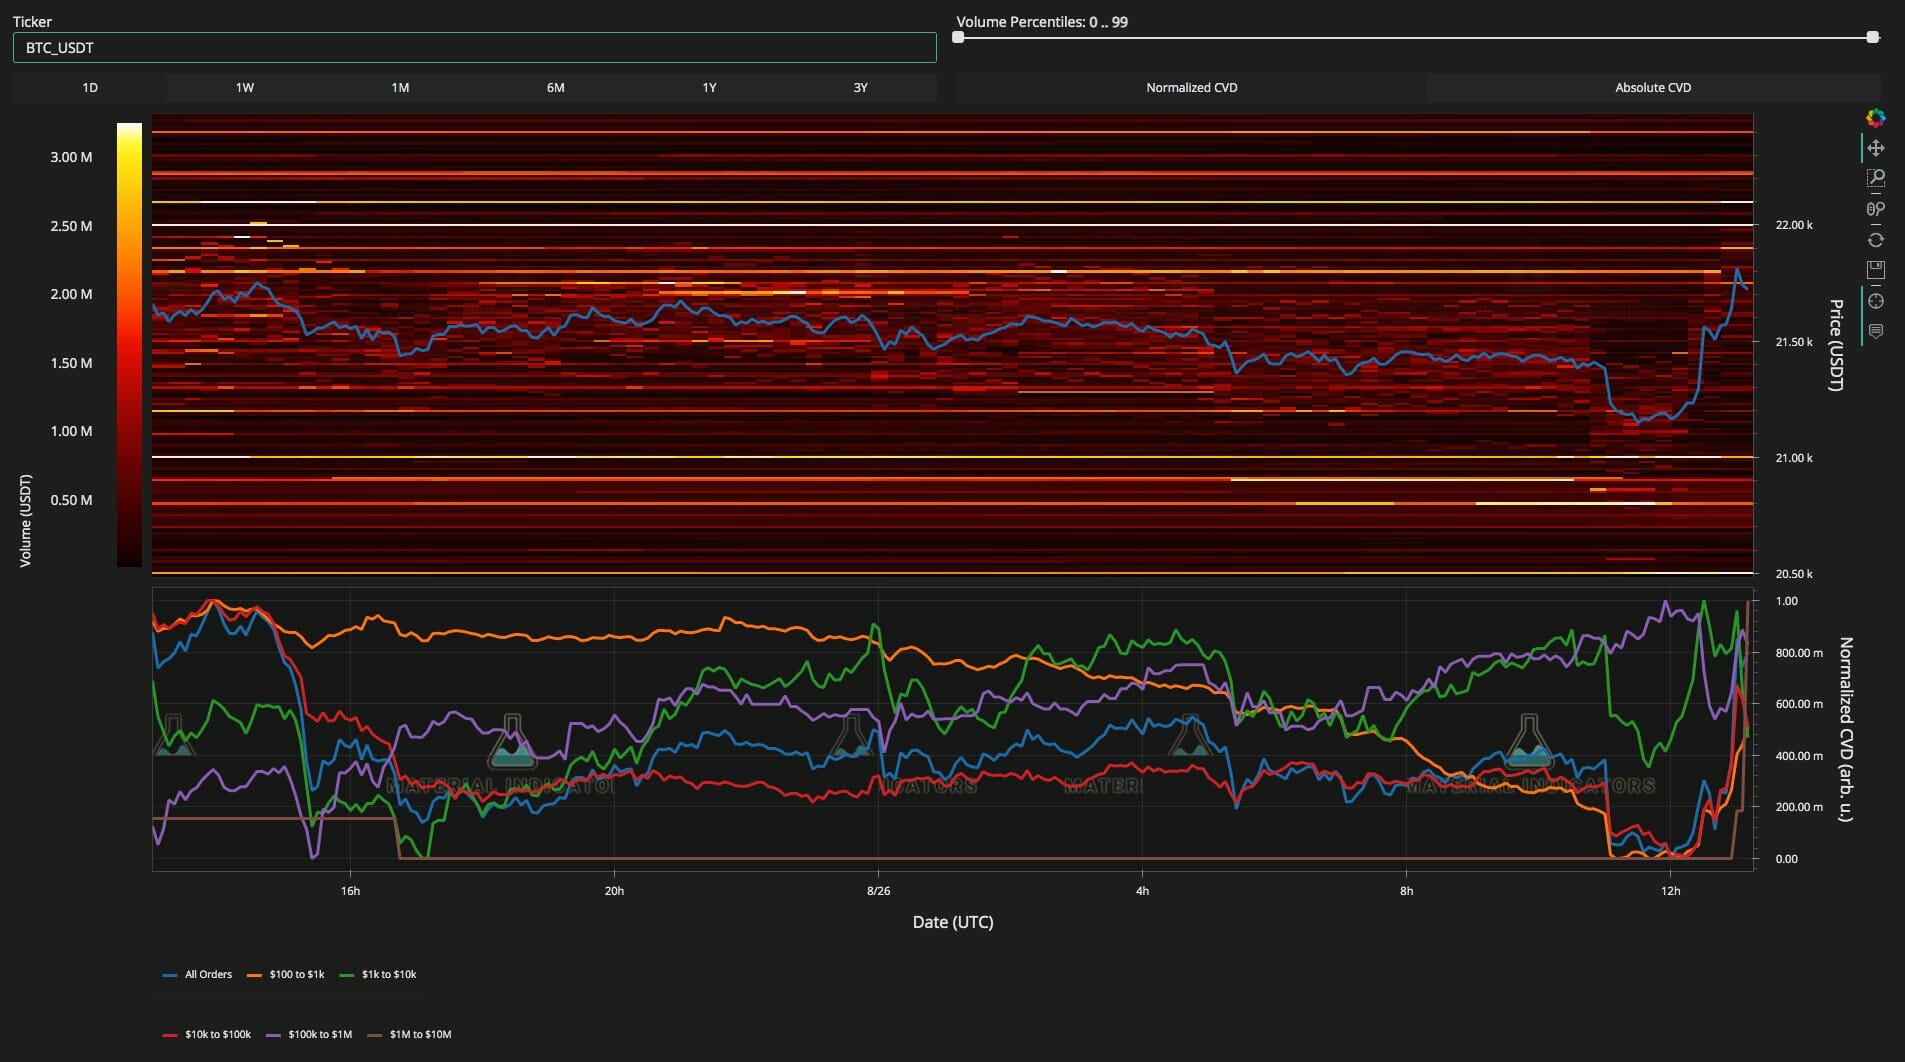Image resolution: width=1905 pixels, height=1062 pixels.
Task: Click the 0.50 M volume scale label
Action: point(71,500)
